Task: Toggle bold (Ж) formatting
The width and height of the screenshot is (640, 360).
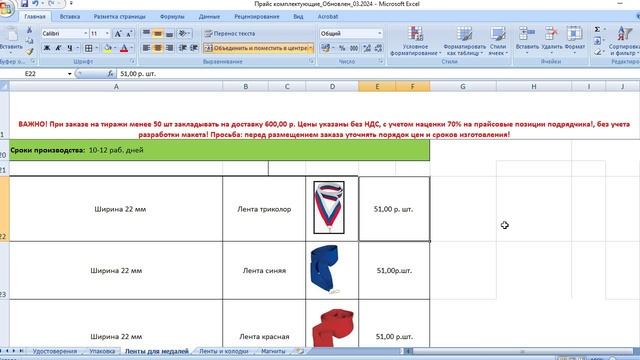Action: tap(47, 48)
